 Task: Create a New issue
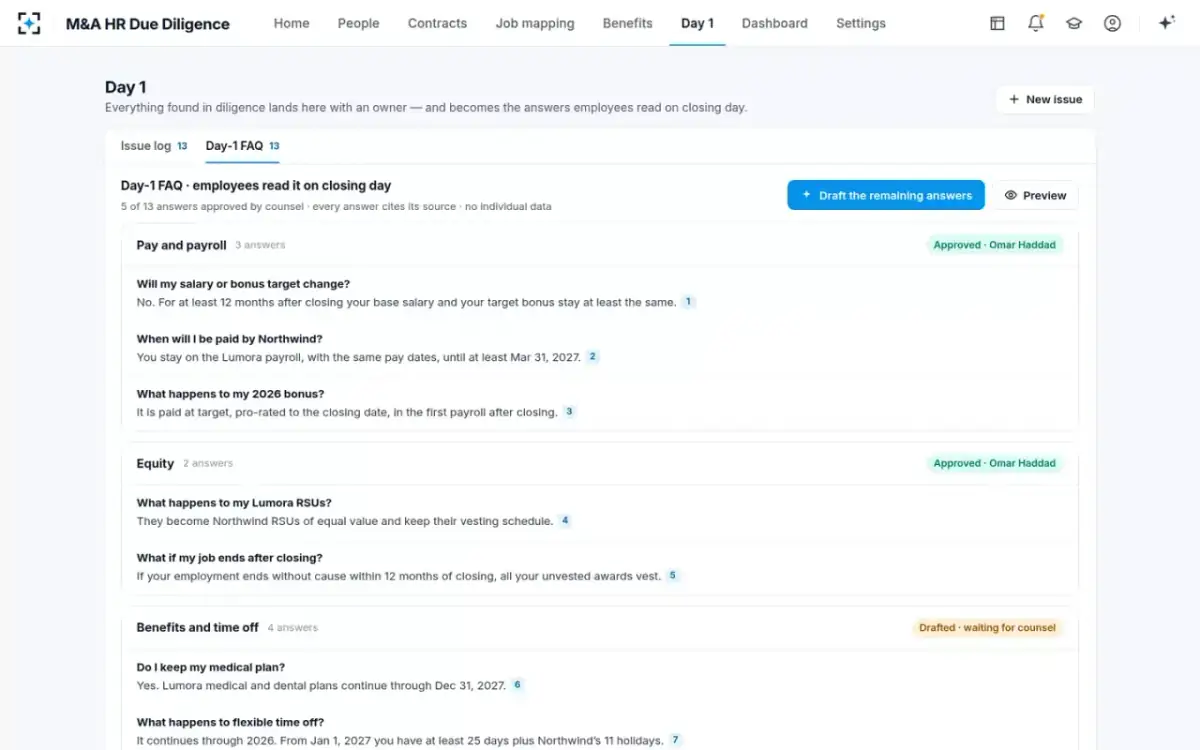click(1045, 99)
